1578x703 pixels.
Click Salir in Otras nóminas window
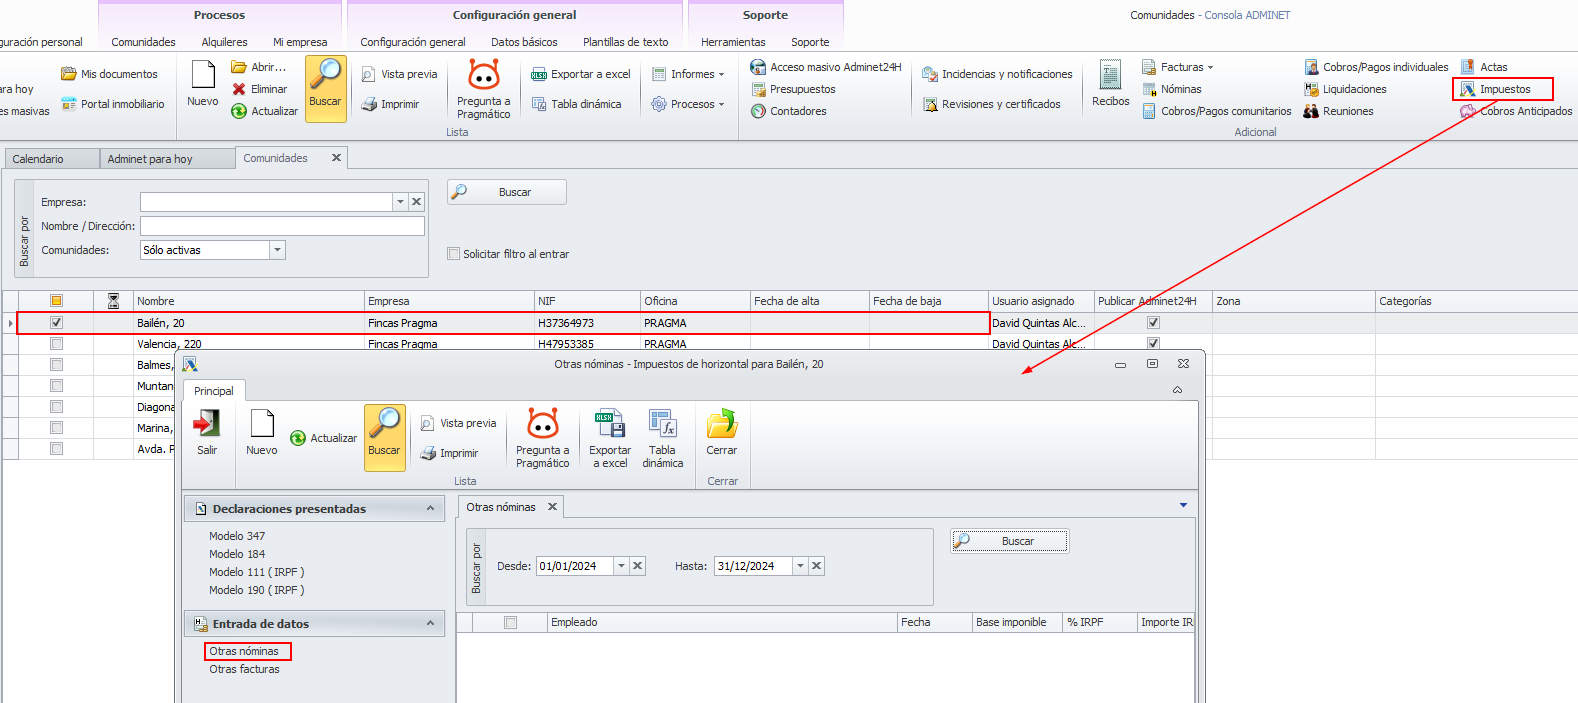(x=207, y=434)
